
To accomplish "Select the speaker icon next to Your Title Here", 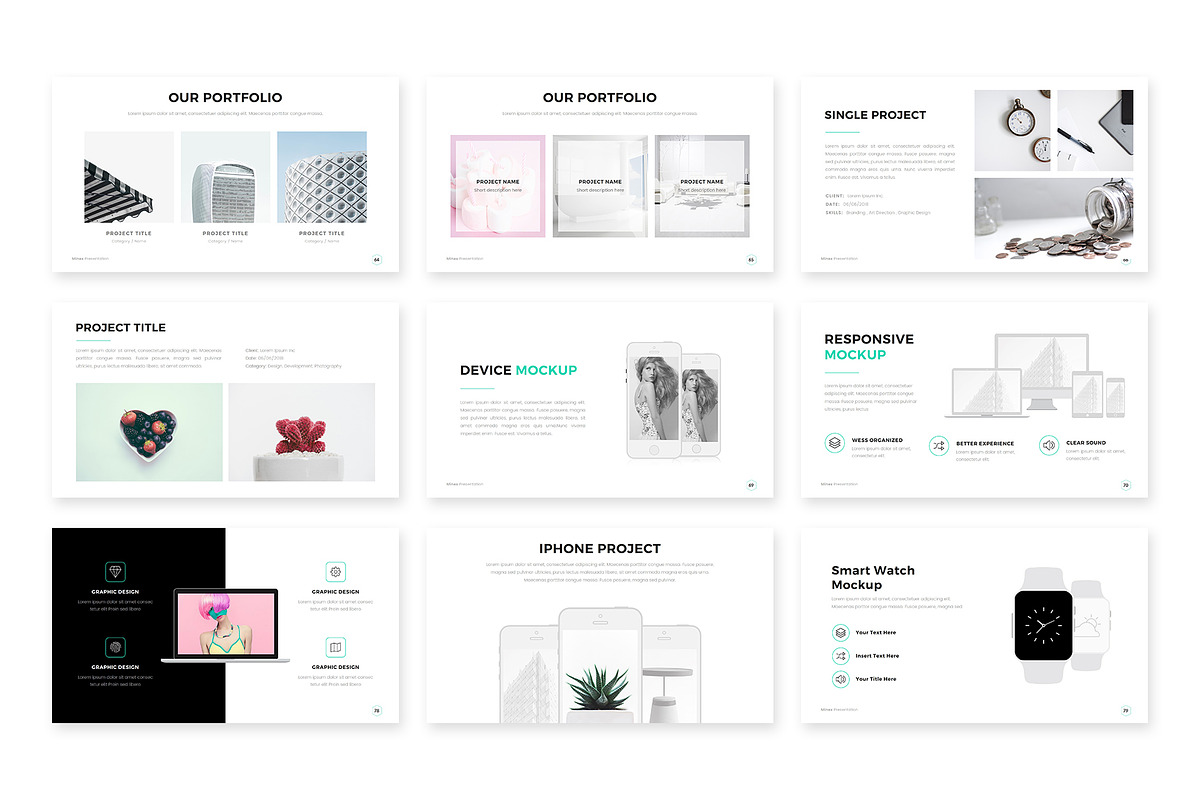I will [840, 679].
